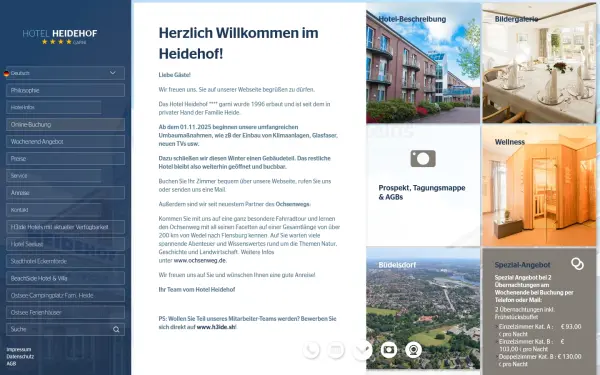Open Ostsee Ferienhäuser sidebar entry
Image resolution: width=600 pixels, height=375 pixels.
click(65, 312)
